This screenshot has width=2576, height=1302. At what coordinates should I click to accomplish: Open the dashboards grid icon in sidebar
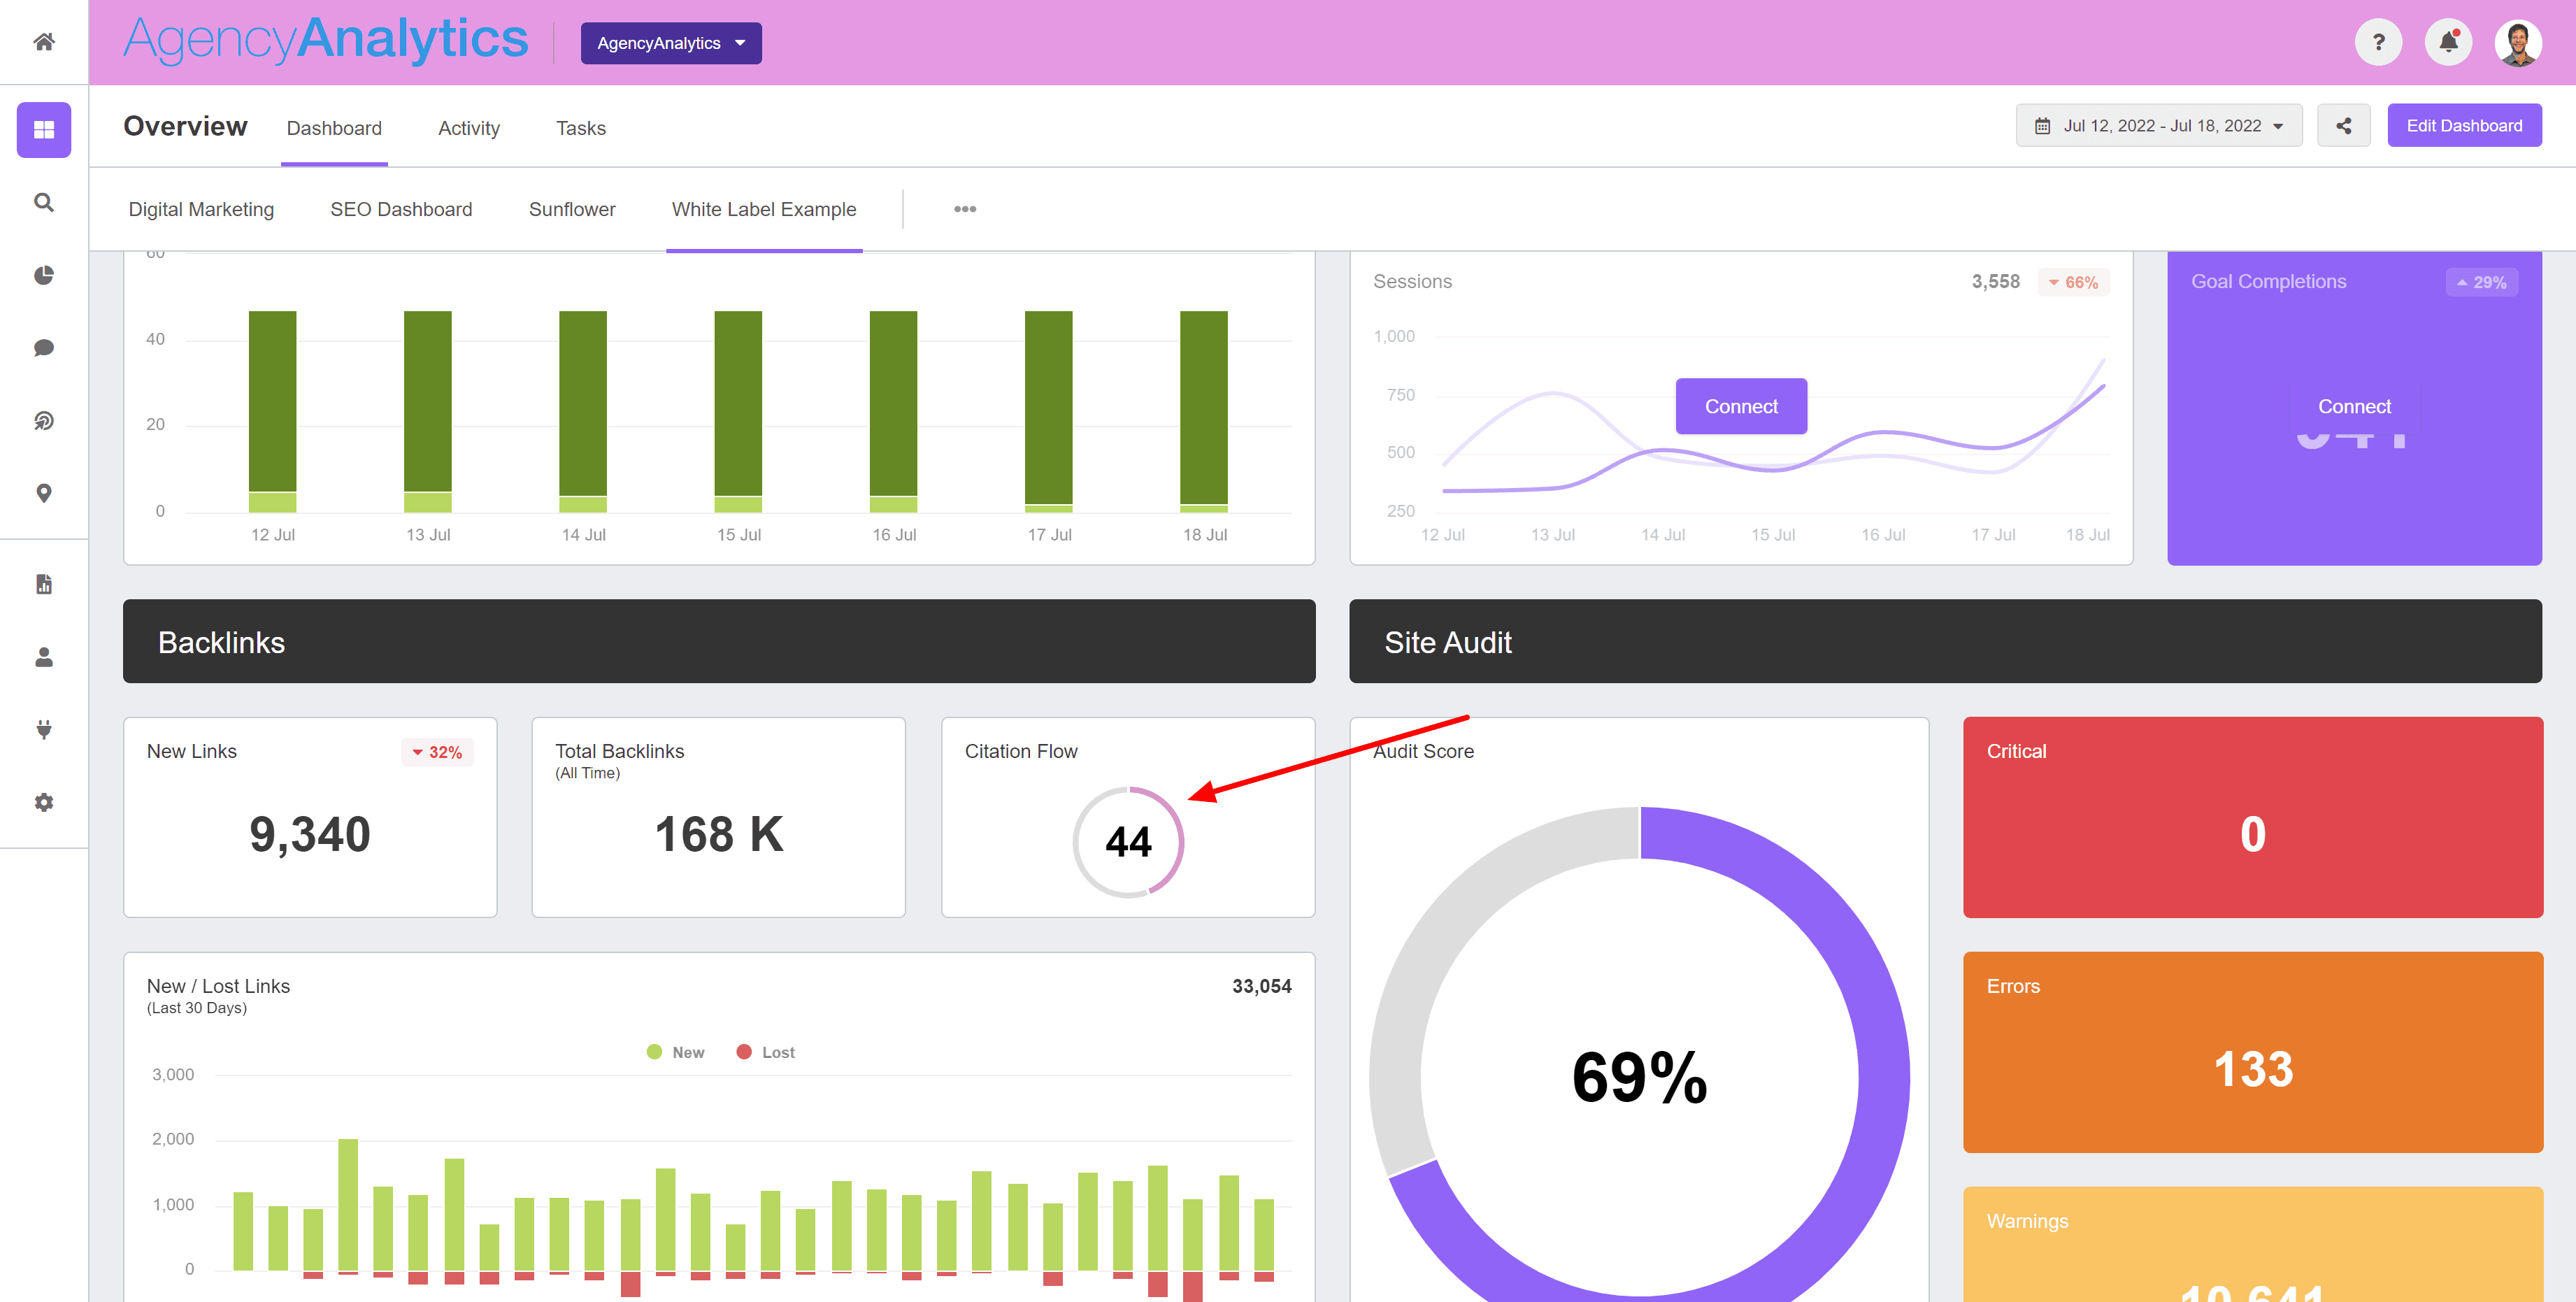click(x=43, y=129)
